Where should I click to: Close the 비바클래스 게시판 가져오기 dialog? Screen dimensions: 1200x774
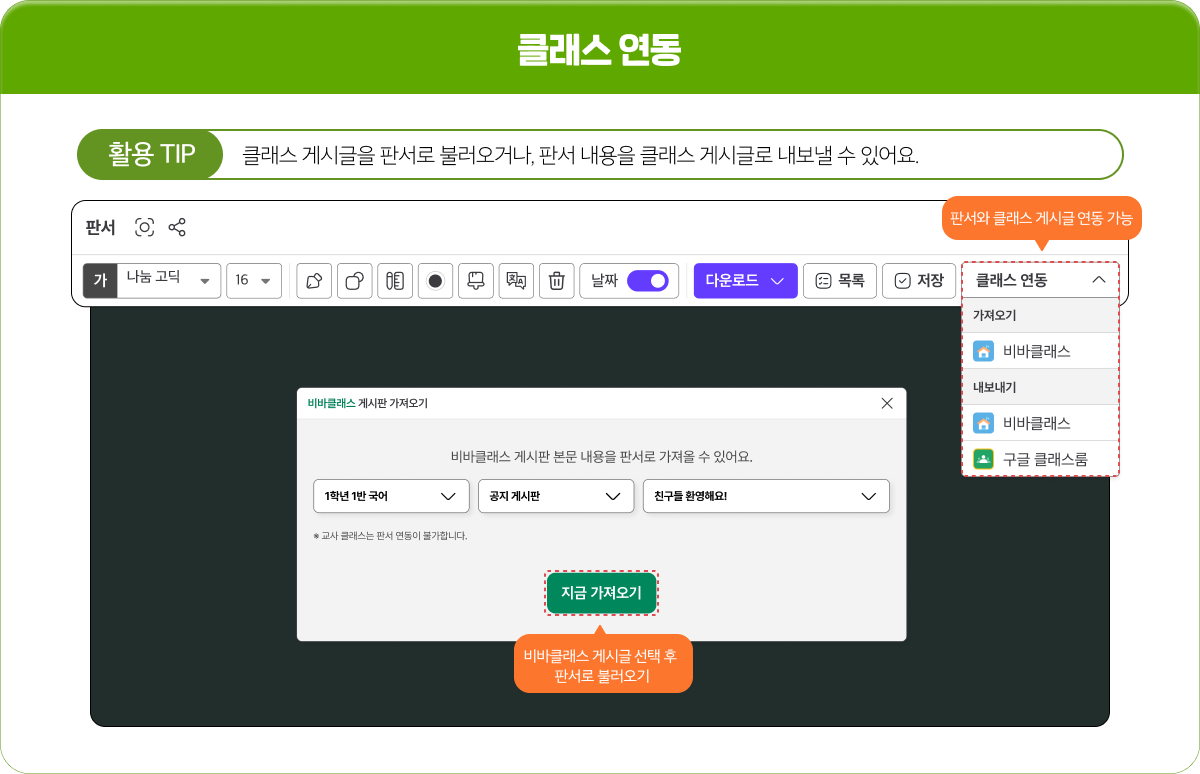pyautogui.click(x=887, y=403)
